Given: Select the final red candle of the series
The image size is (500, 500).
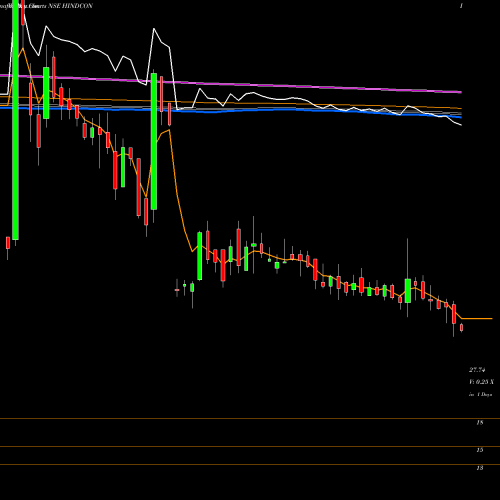Looking at the screenshot, I should tap(462, 328).
